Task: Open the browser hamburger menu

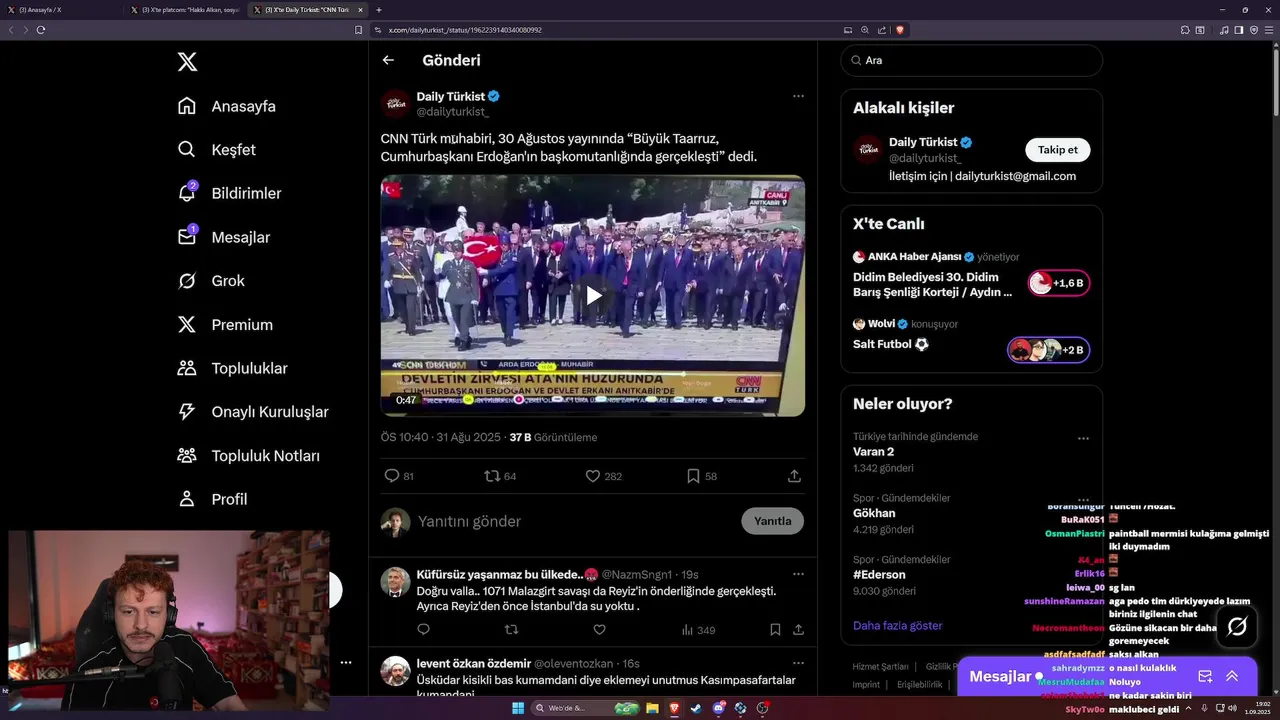Action: 1268,30
